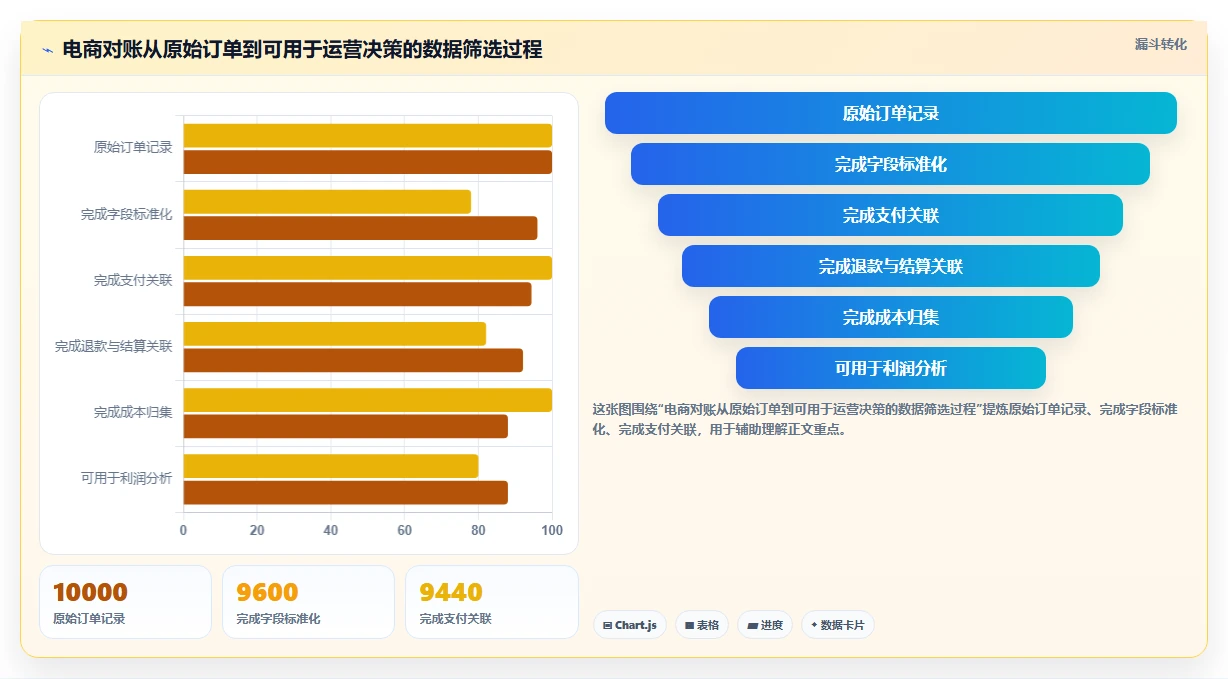This screenshot has height=679, width=1228.
Task: Click the yellow bar for 可用于利润分析
Action: tap(331, 466)
